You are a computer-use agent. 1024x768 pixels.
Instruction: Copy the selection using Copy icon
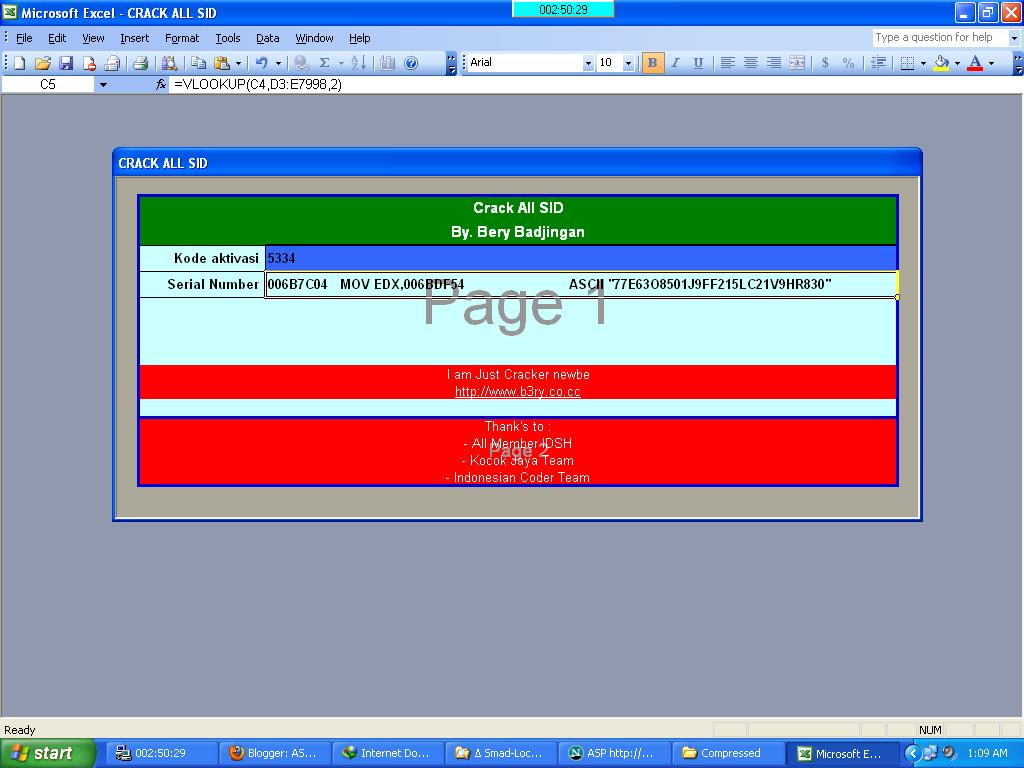[x=199, y=63]
